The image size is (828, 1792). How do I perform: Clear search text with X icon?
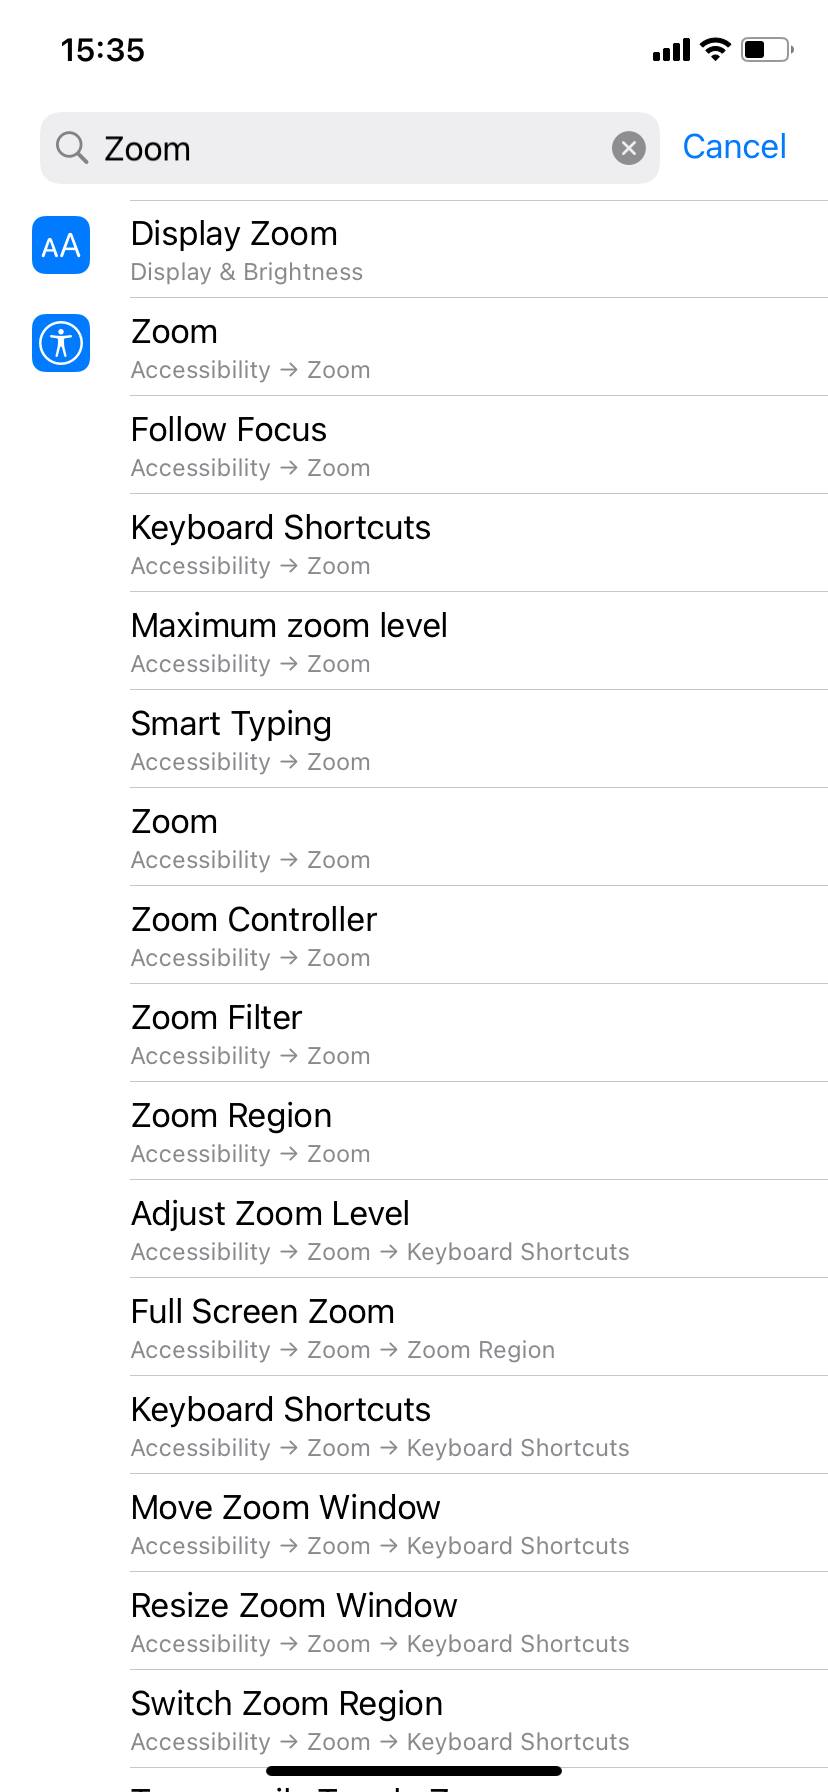(x=628, y=149)
